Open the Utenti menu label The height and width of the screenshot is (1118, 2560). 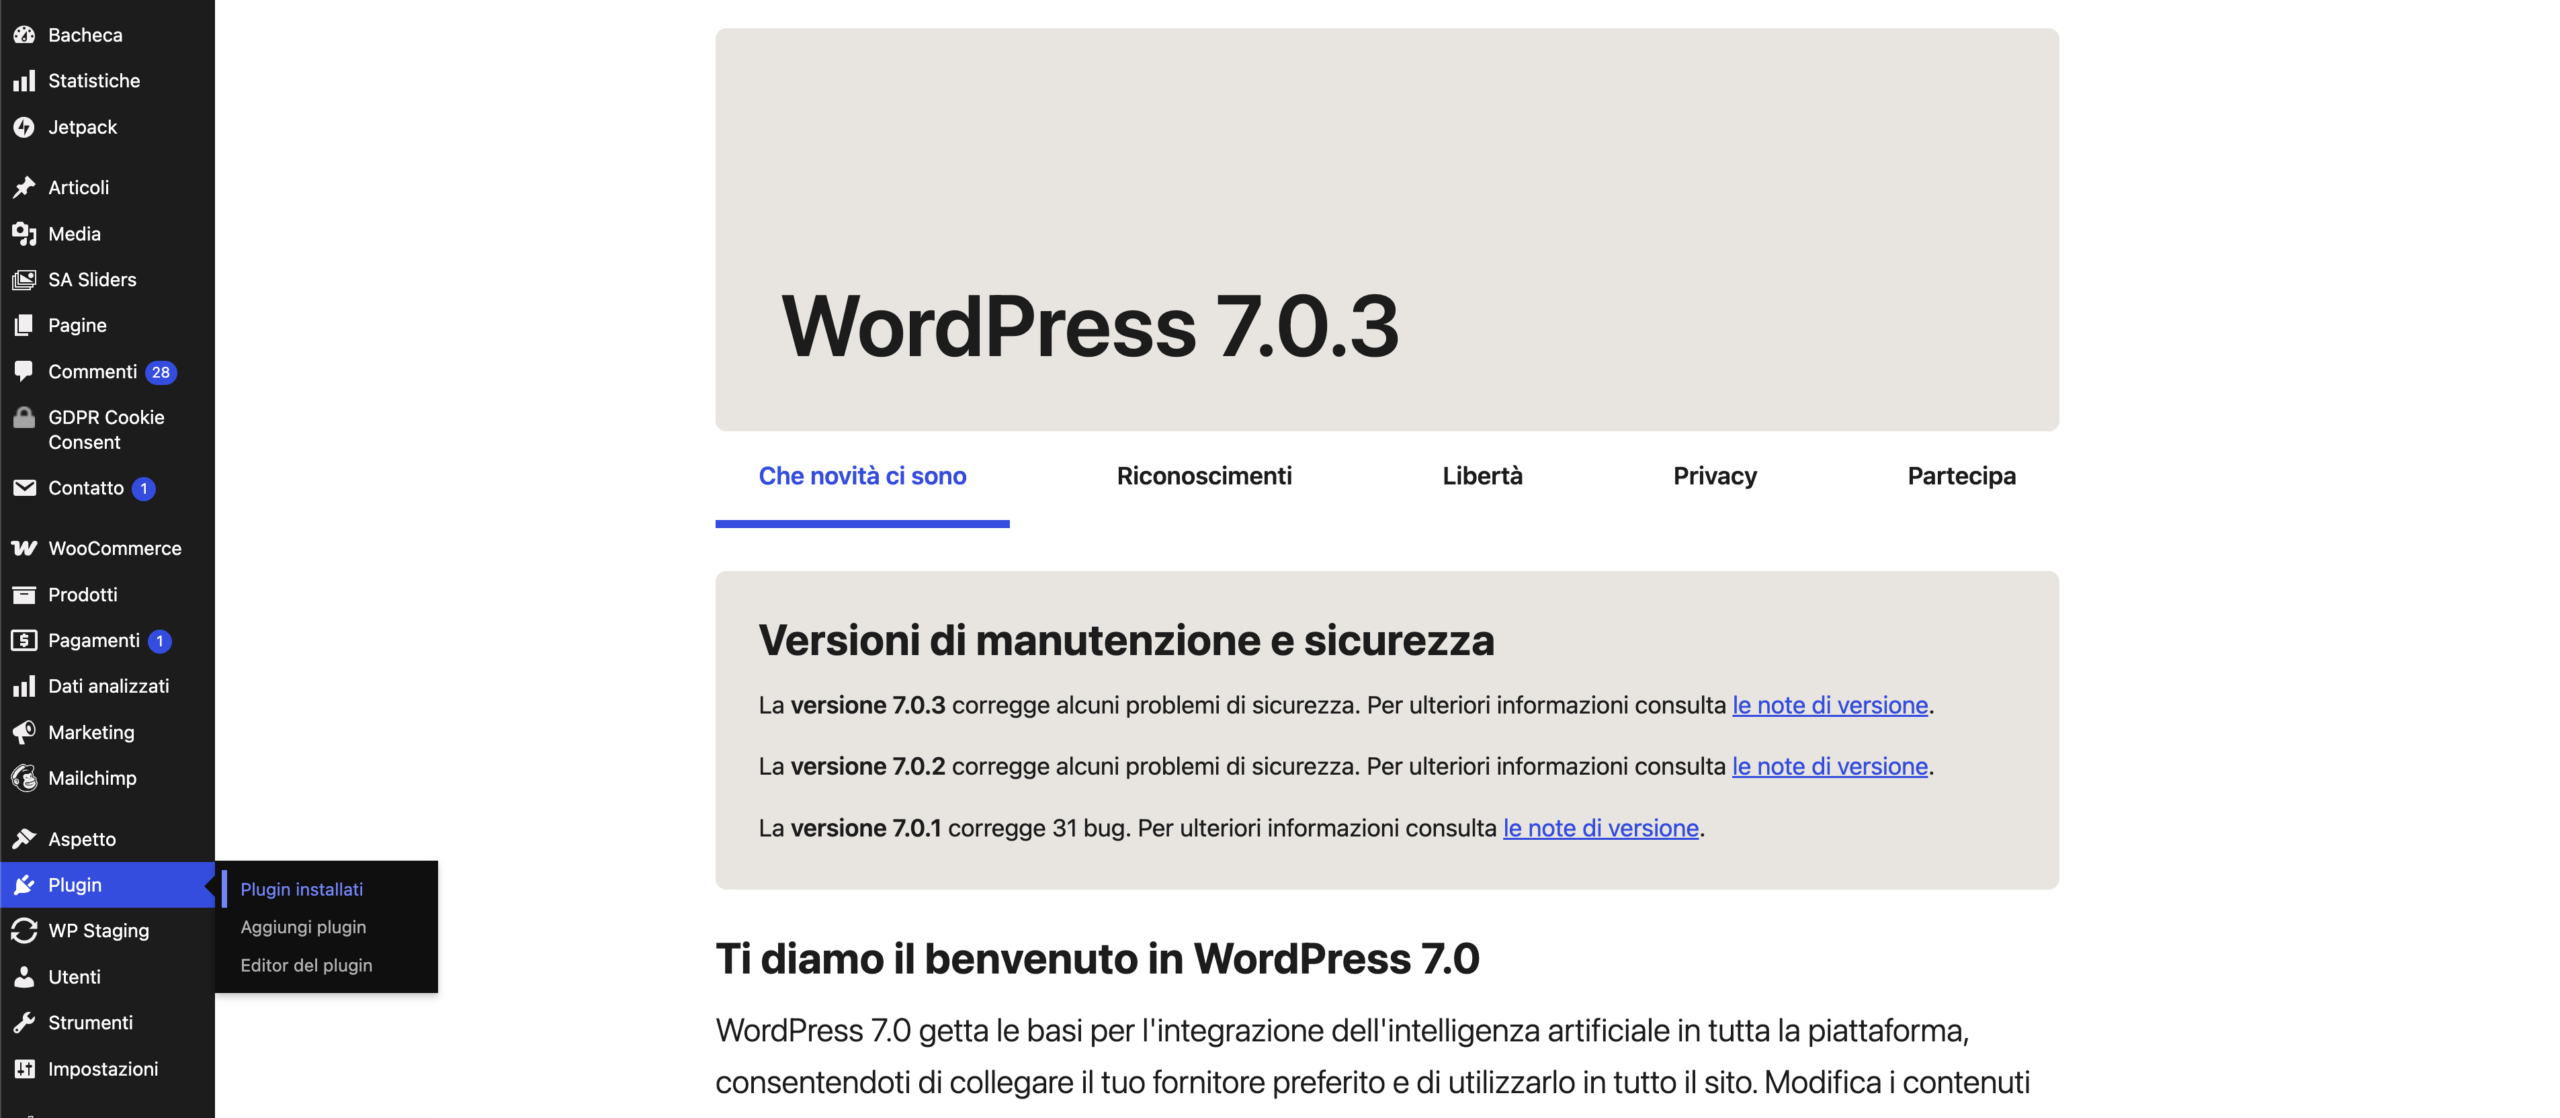tap(75, 977)
